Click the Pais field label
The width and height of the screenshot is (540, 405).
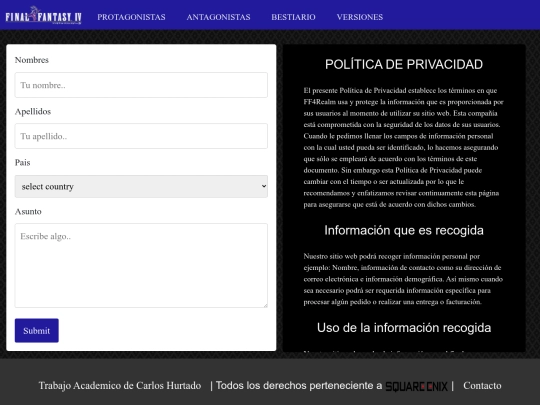(22, 163)
